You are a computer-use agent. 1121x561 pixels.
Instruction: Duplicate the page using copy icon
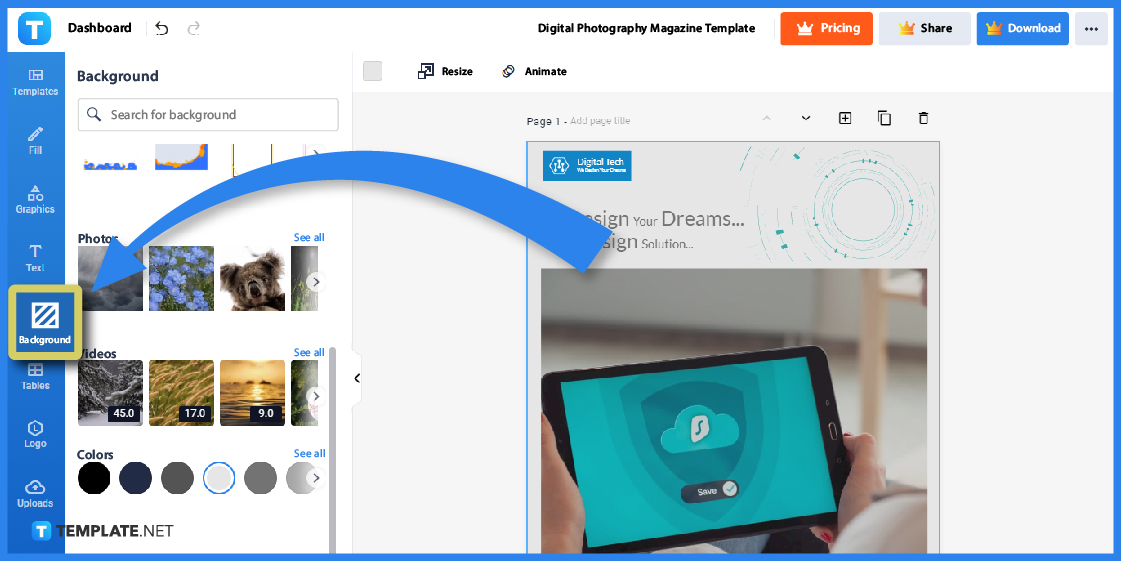click(884, 118)
